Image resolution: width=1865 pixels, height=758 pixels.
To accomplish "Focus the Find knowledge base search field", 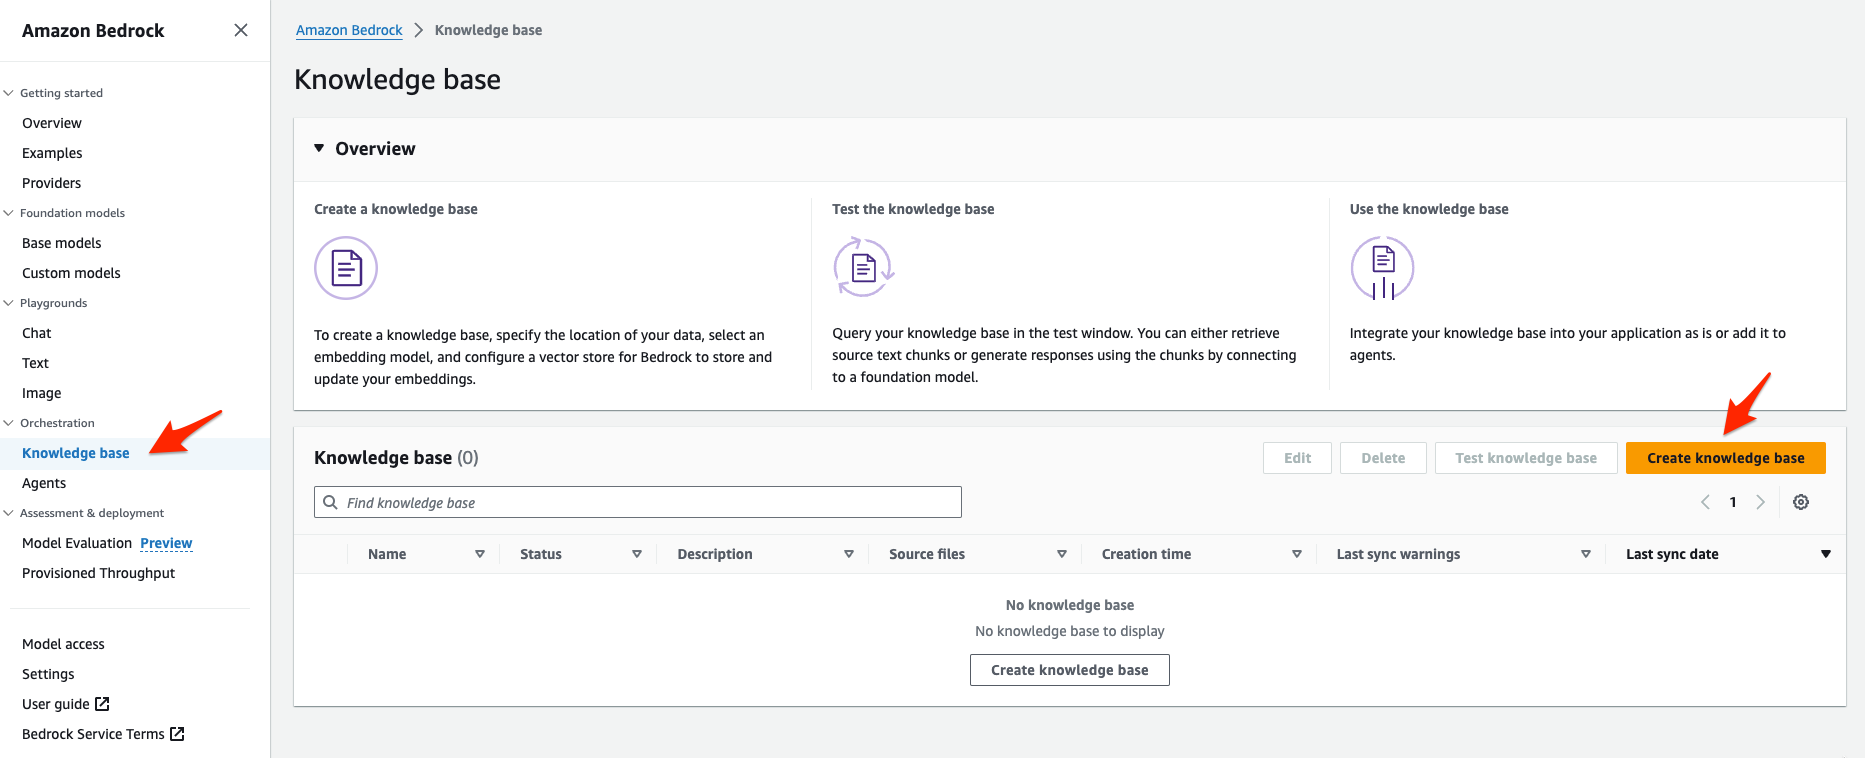I will tap(638, 502).
